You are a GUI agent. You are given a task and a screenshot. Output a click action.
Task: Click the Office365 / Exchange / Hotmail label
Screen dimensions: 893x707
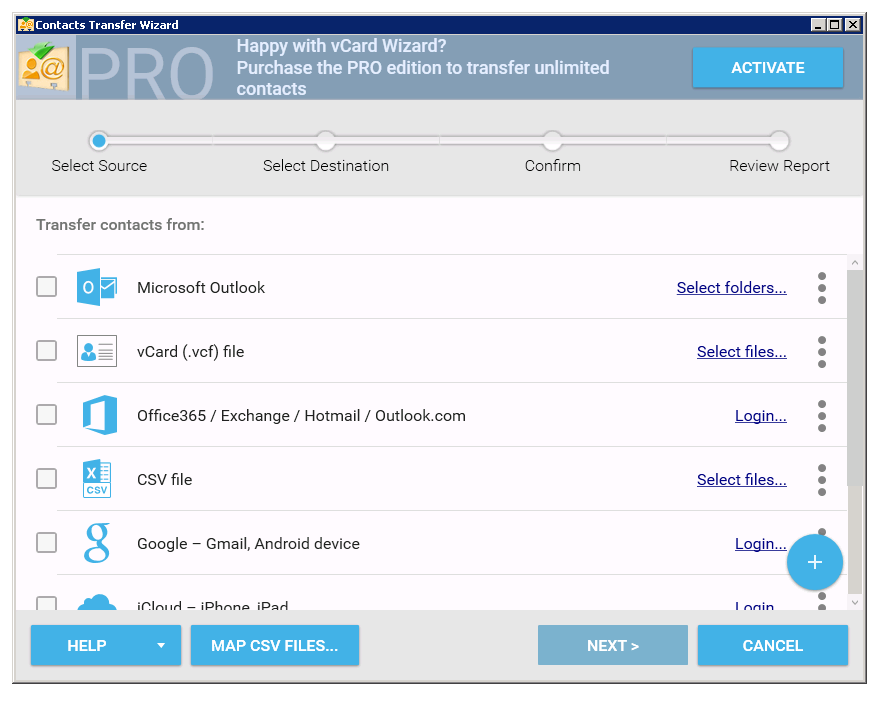301,416
